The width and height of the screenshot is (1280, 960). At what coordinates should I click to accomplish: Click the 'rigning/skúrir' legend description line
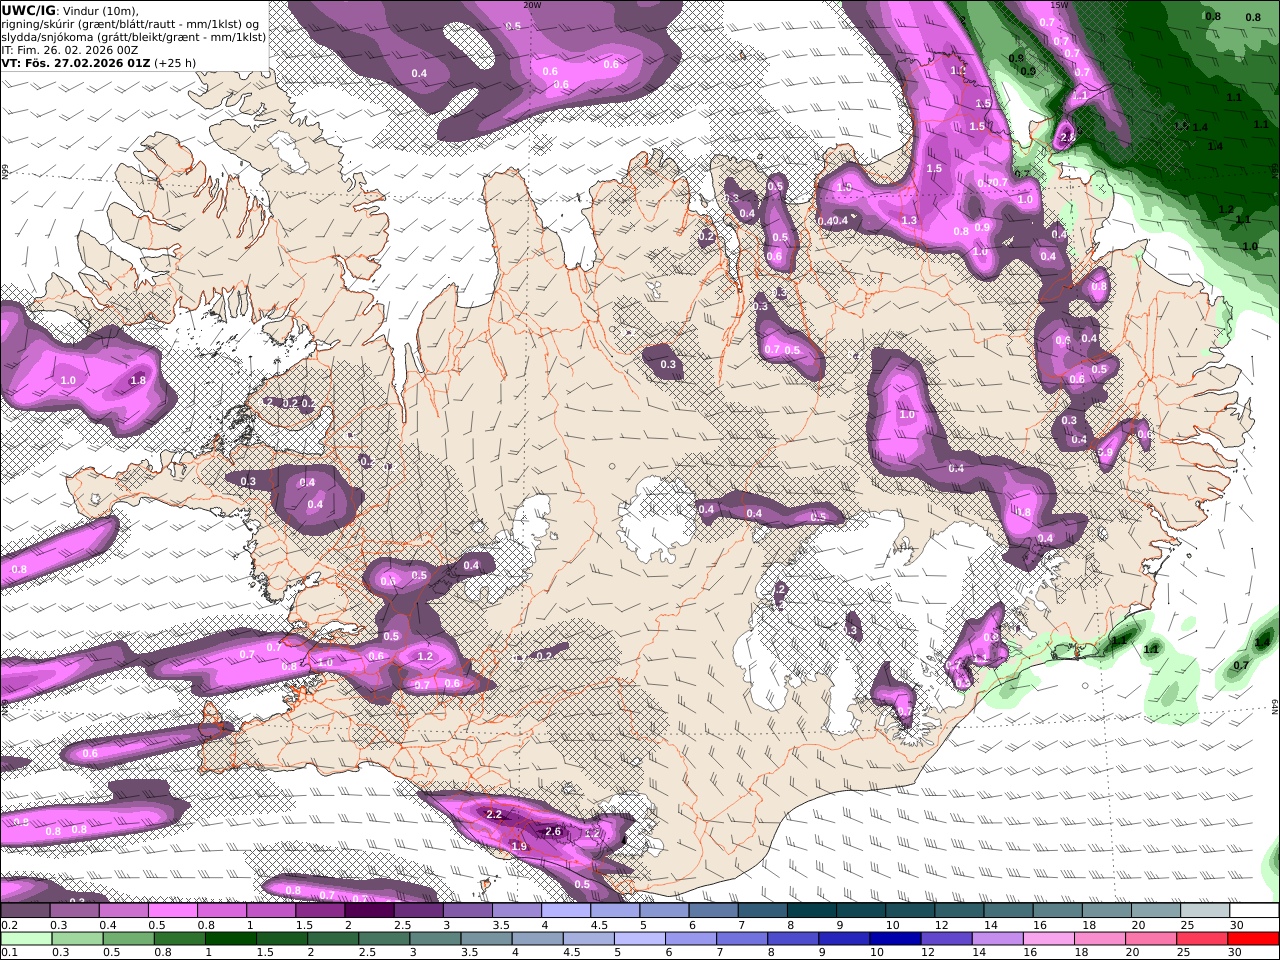click(130, 23)
